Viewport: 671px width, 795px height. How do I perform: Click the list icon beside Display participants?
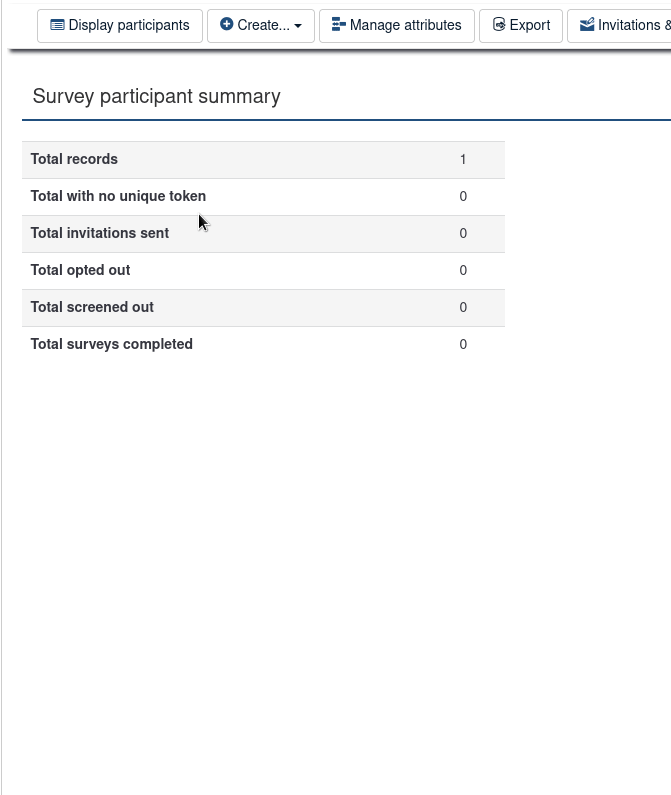(x=57, y=25)
